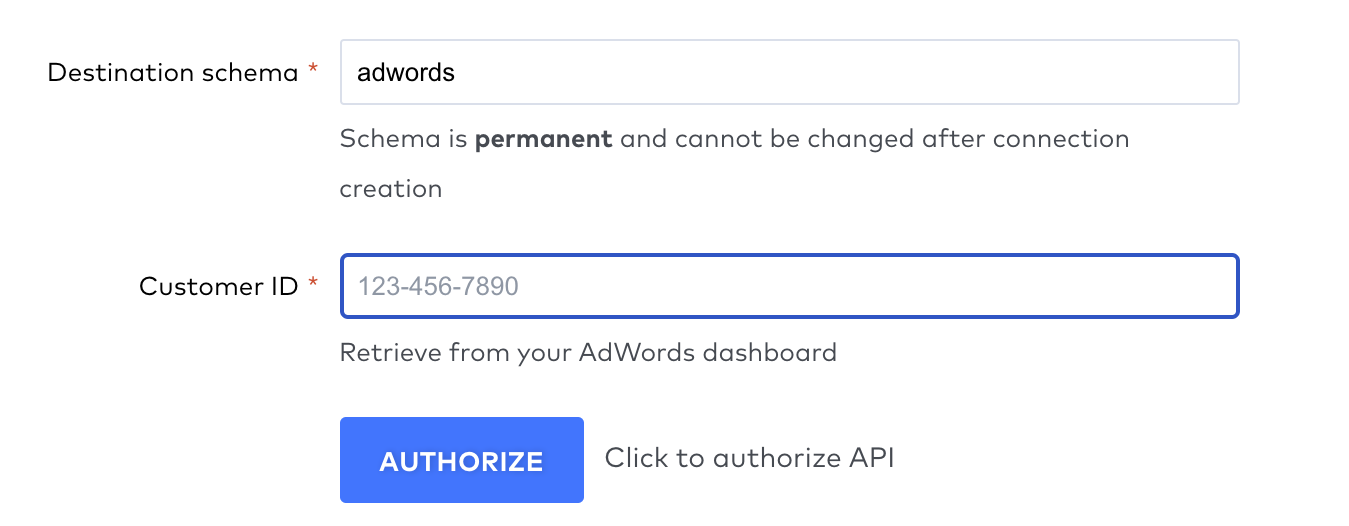This screenshot has width=1349, height=526.
Task: Click the "Retrieve from your AdWords dashboard" hint
Action: click(x=588, y=353)
